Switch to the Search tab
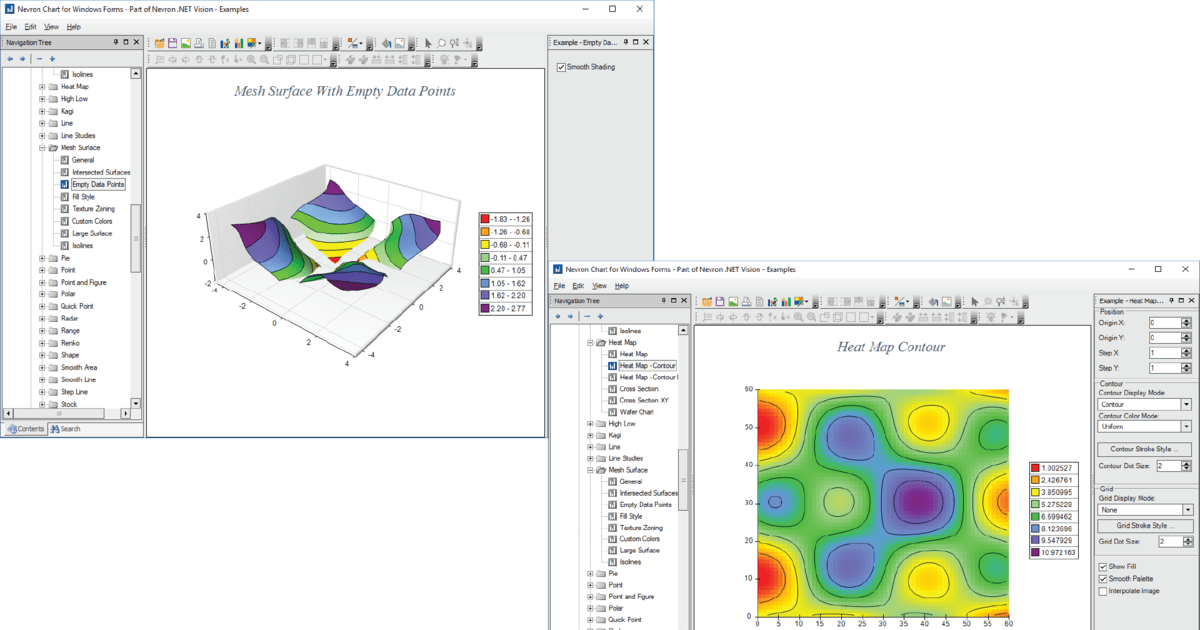1200x630 pixels. pyautogui.click(x=65, y=429)
